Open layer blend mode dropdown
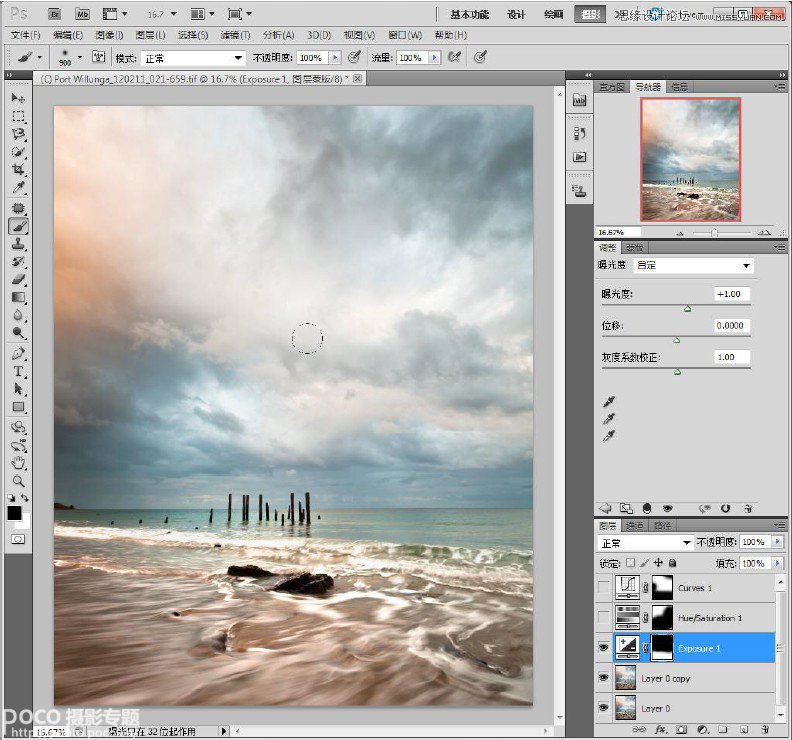The height and width of the screenshot is (740, 792). (645, 543)
